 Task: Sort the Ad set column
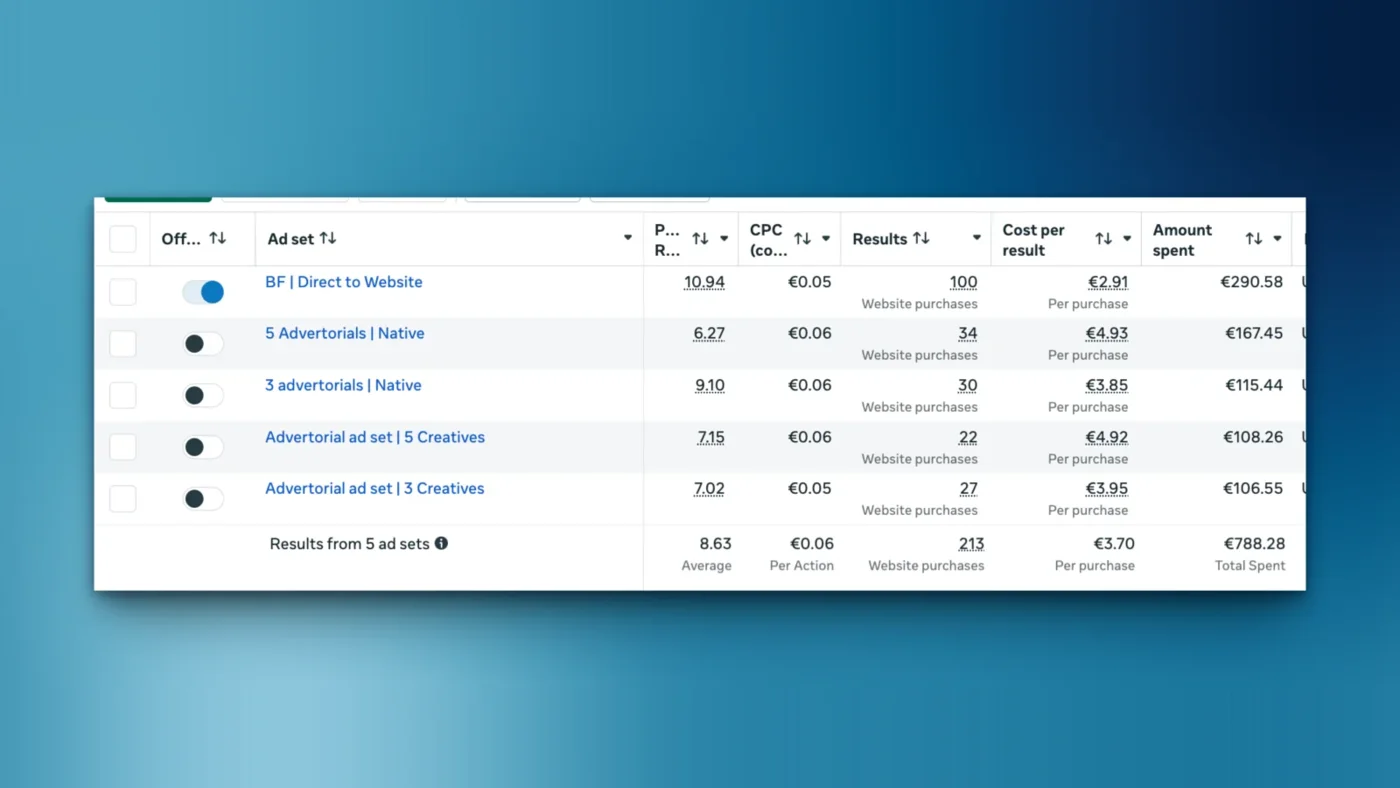pyautogui.click(x=328, y=239)
